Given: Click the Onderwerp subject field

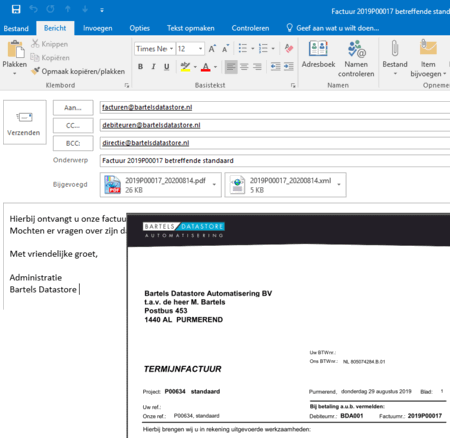Looking at the screenshot, I should coord(275,161).
